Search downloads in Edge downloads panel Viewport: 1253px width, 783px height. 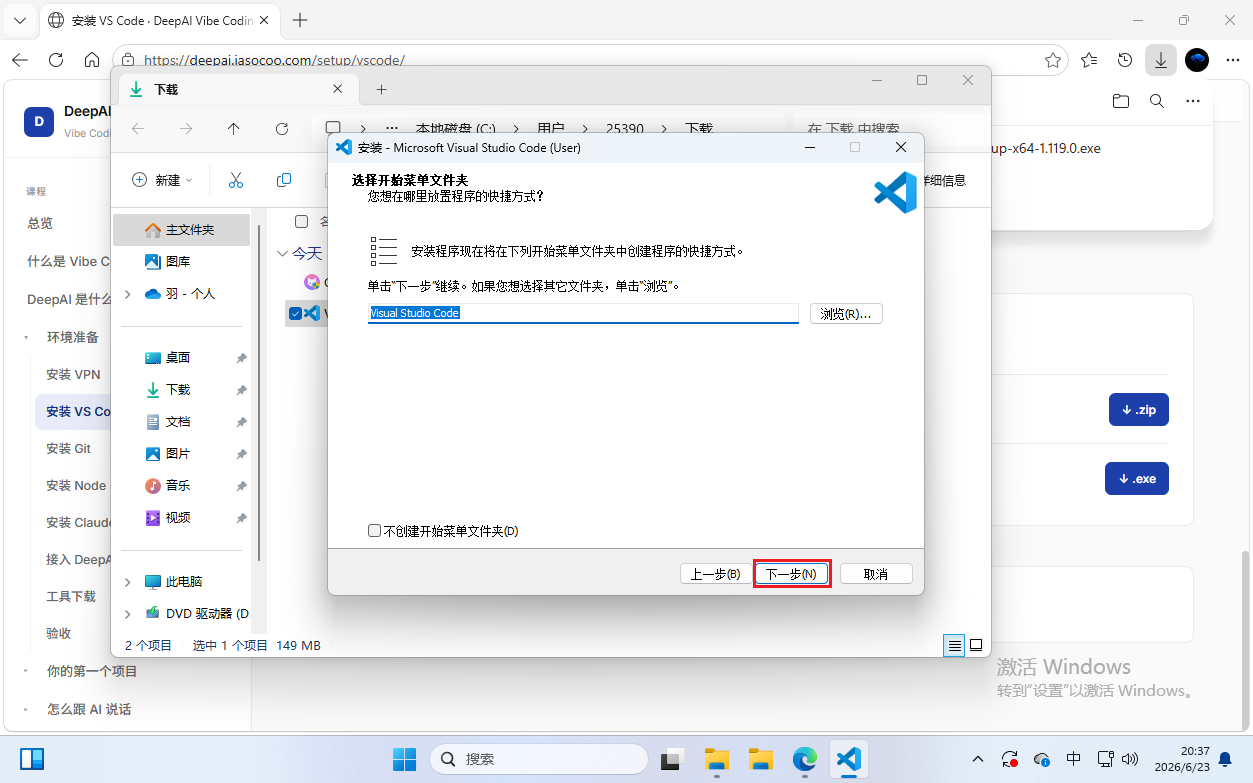pos(1156,101)
